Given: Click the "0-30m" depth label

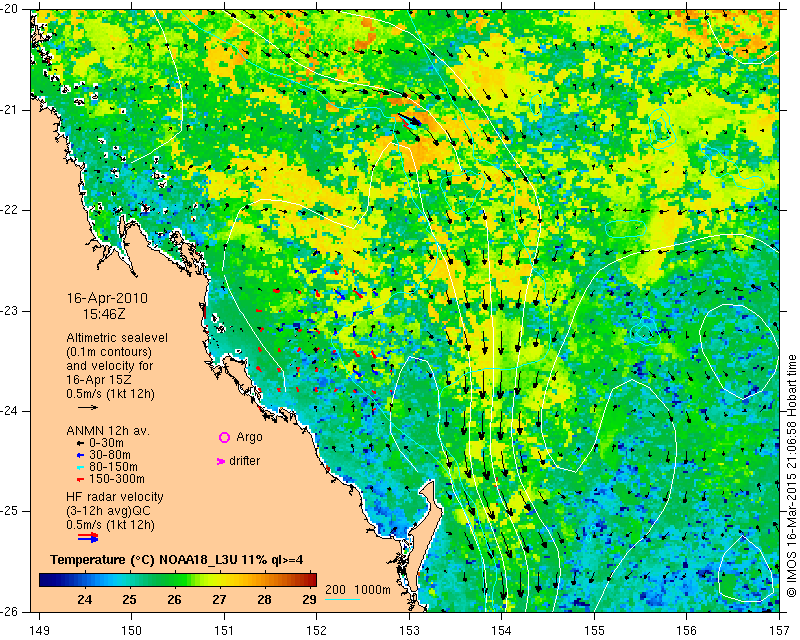Looking at the screenshot, I should [106, 443].
